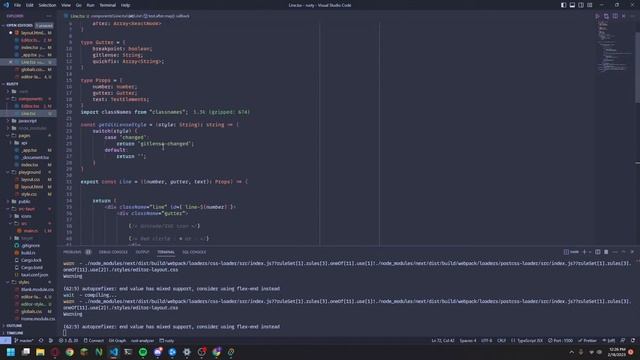Open File Explorer from the taskbar

40,352
